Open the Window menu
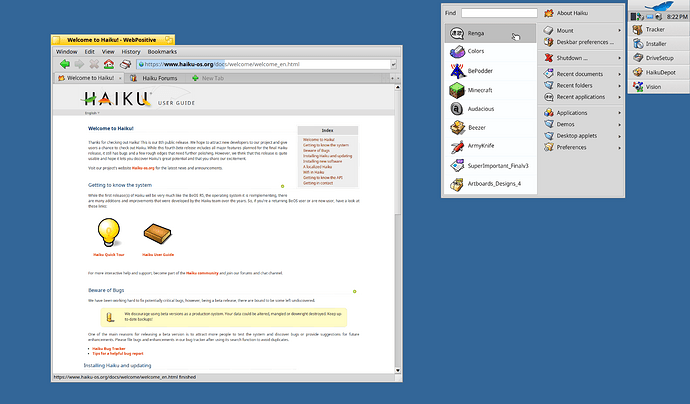Viewport: 690px width, 404px height. [66, 51]
